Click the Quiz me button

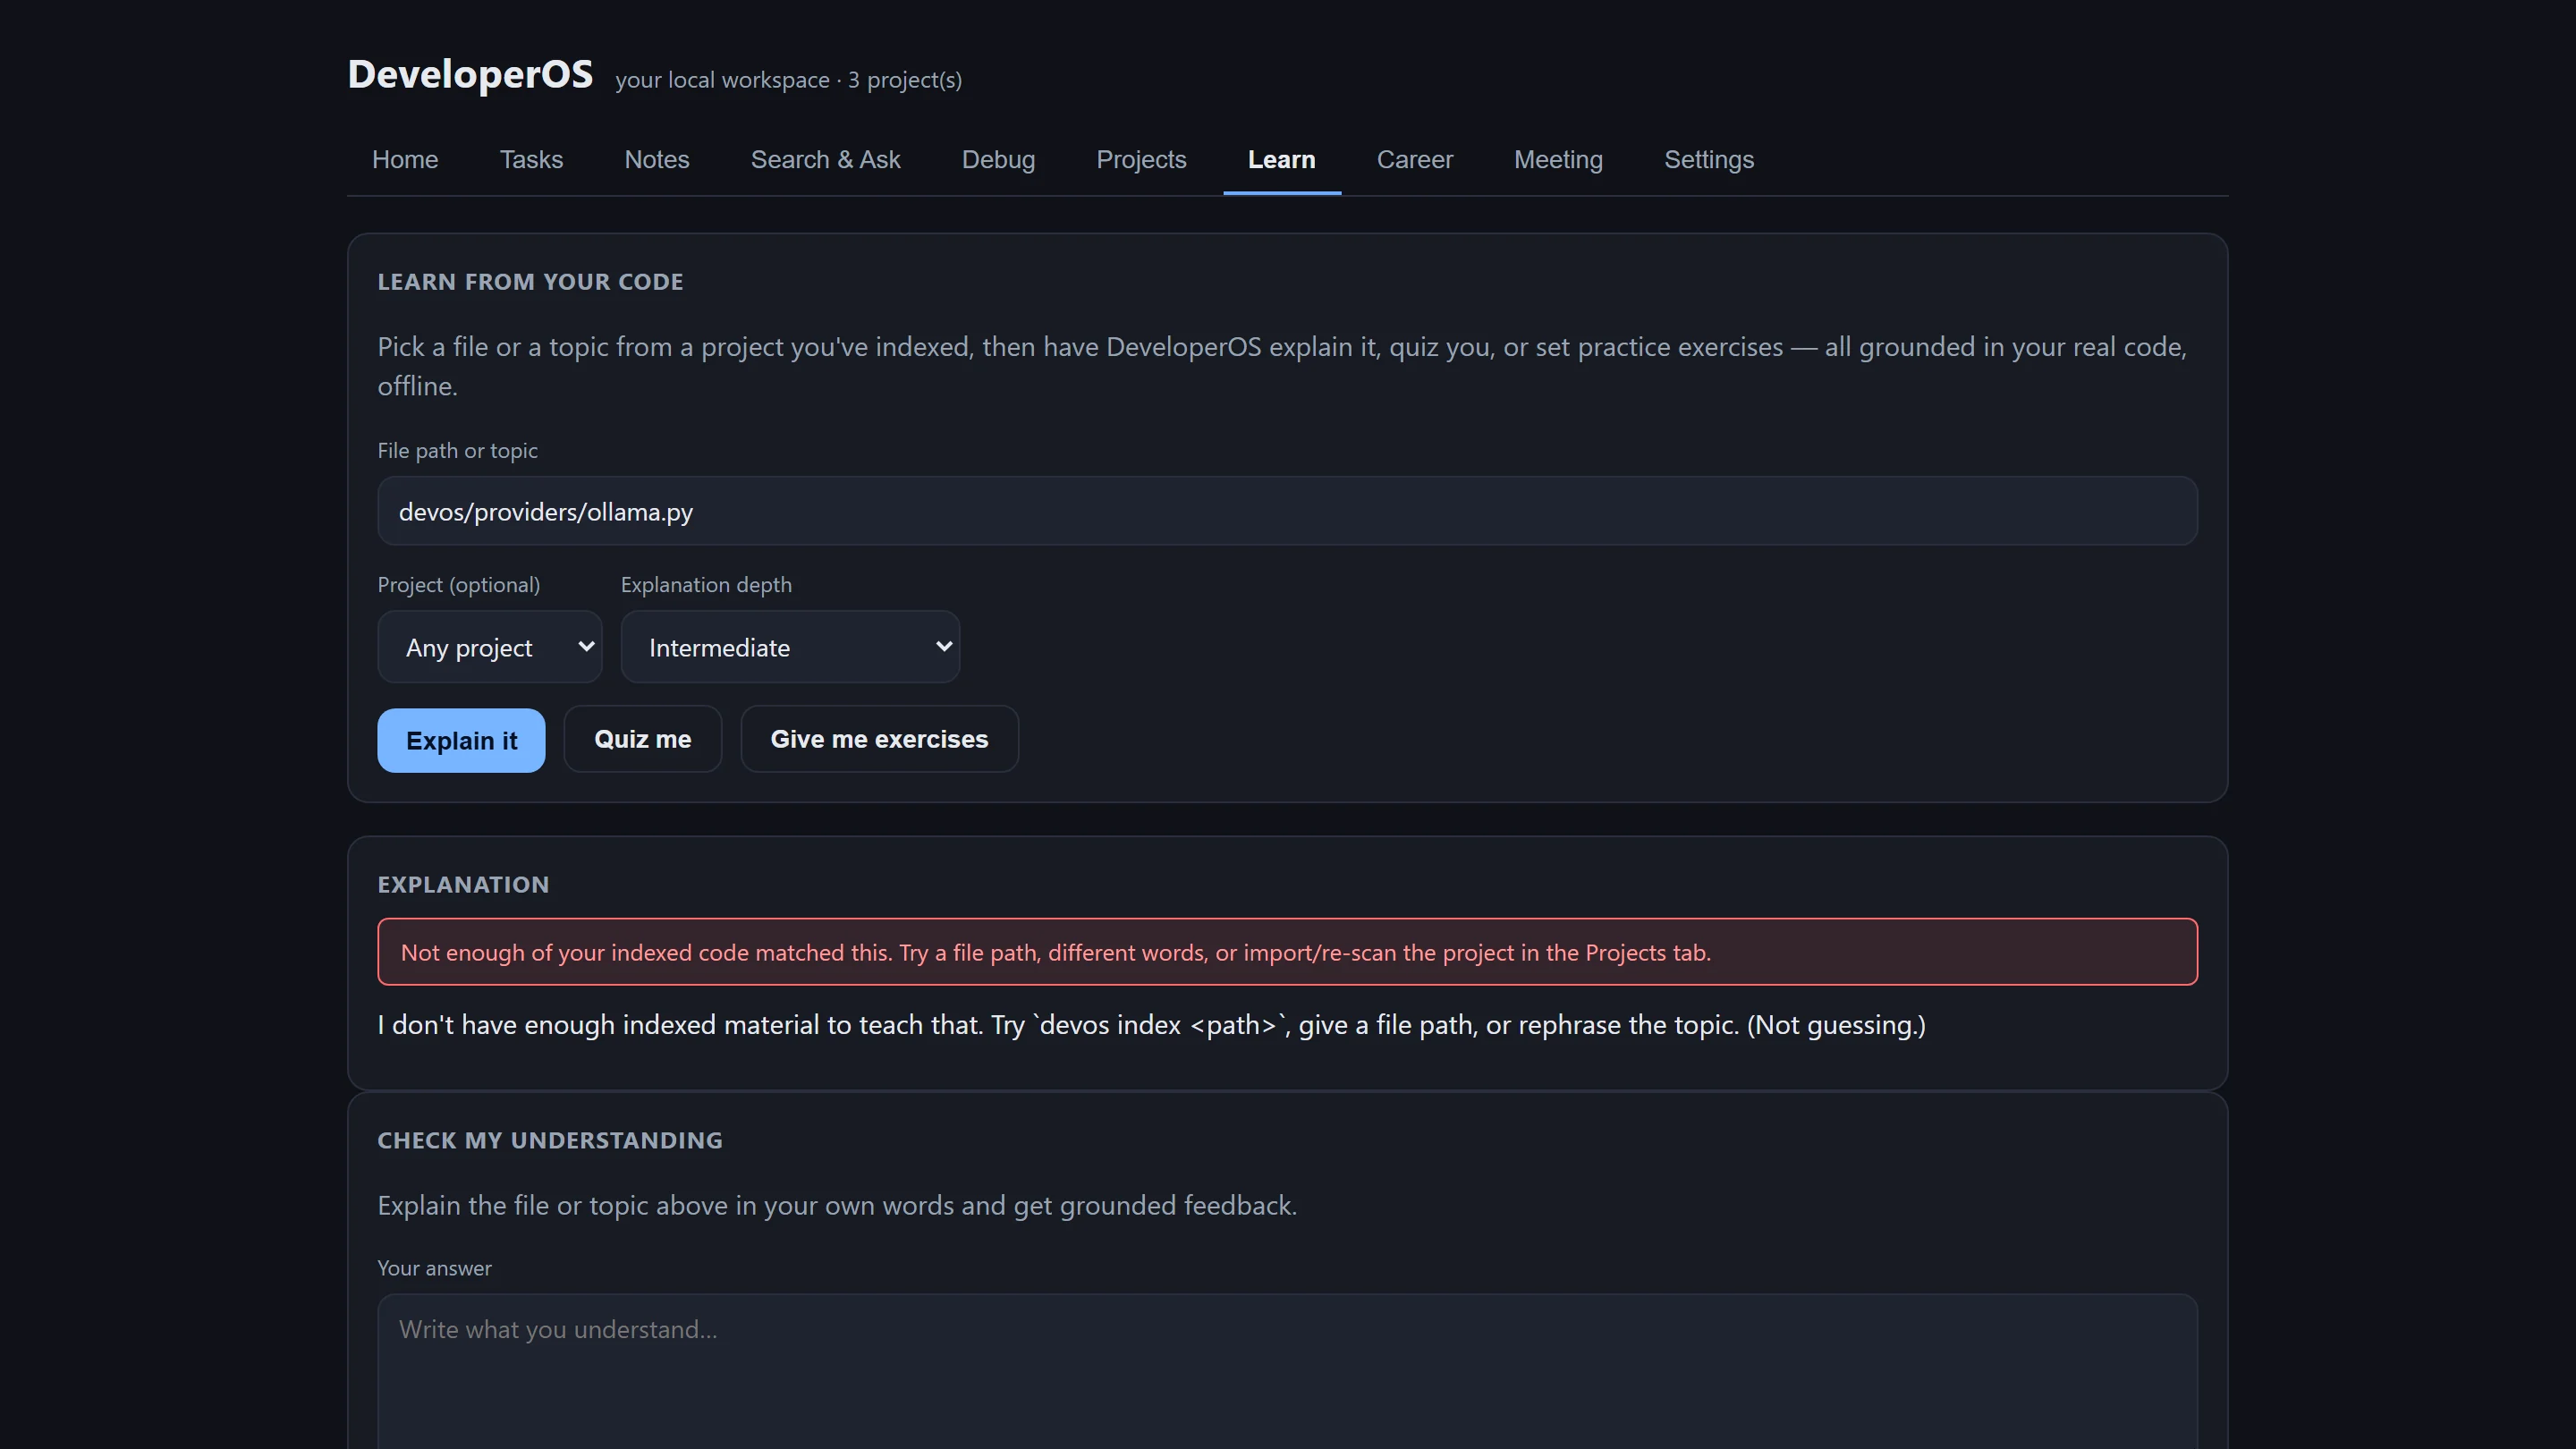[643, 739]
